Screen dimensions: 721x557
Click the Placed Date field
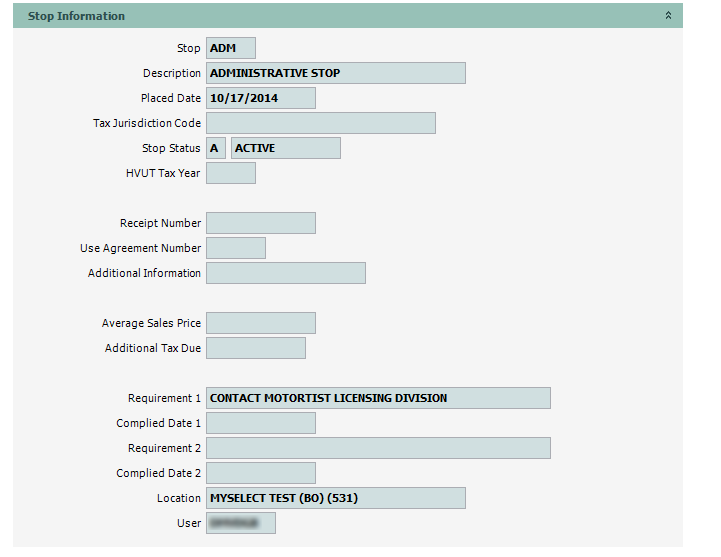(260, 98)
